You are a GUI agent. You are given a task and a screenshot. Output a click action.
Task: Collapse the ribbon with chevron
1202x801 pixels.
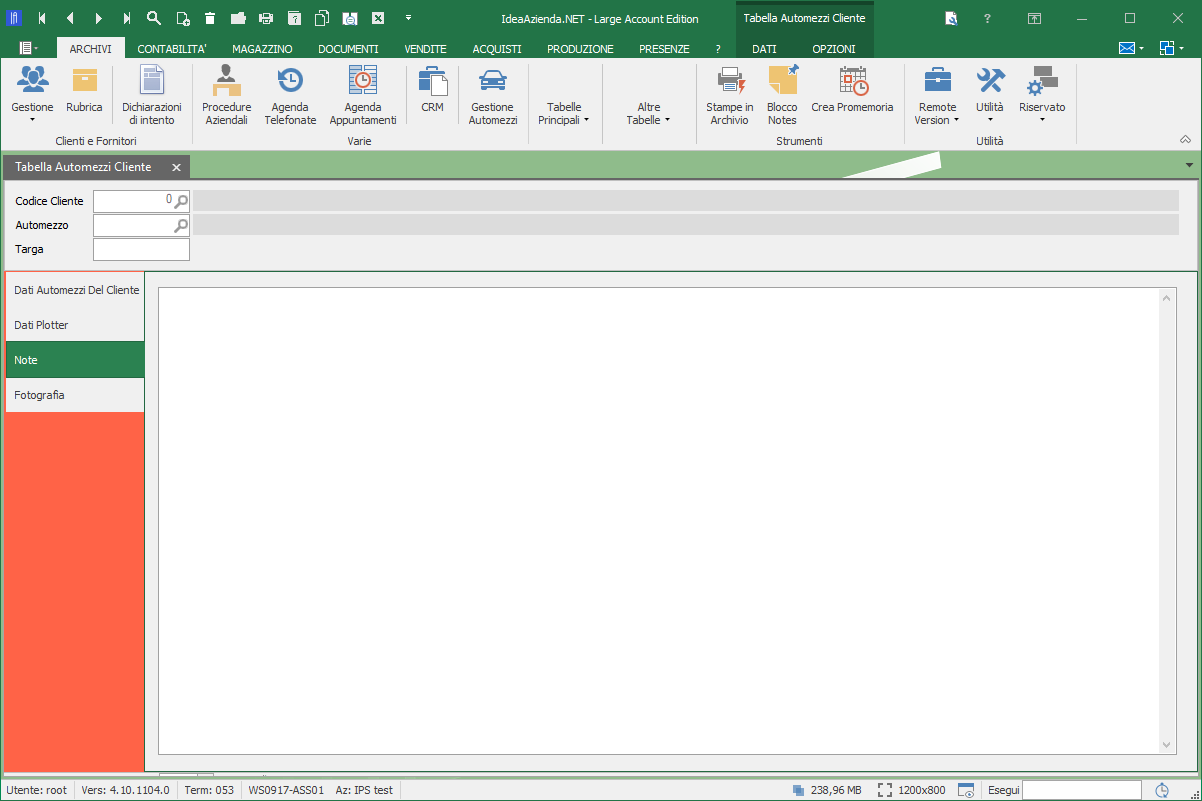[x=1186, y=140]
